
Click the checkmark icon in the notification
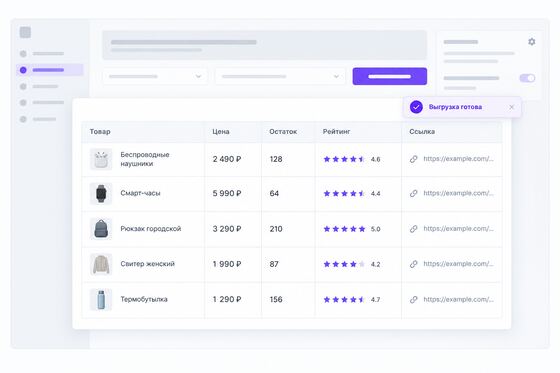(416, 107)
